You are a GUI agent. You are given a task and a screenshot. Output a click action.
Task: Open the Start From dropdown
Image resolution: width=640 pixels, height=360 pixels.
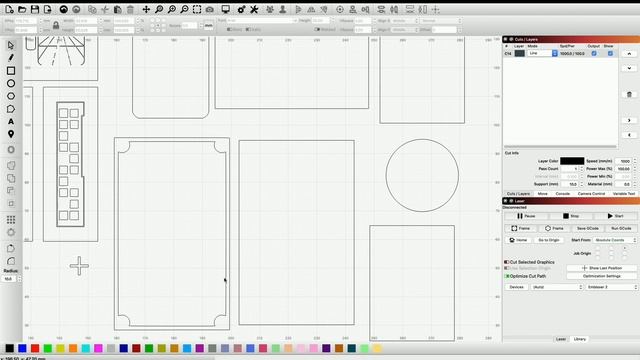click(x=615, y=240)
